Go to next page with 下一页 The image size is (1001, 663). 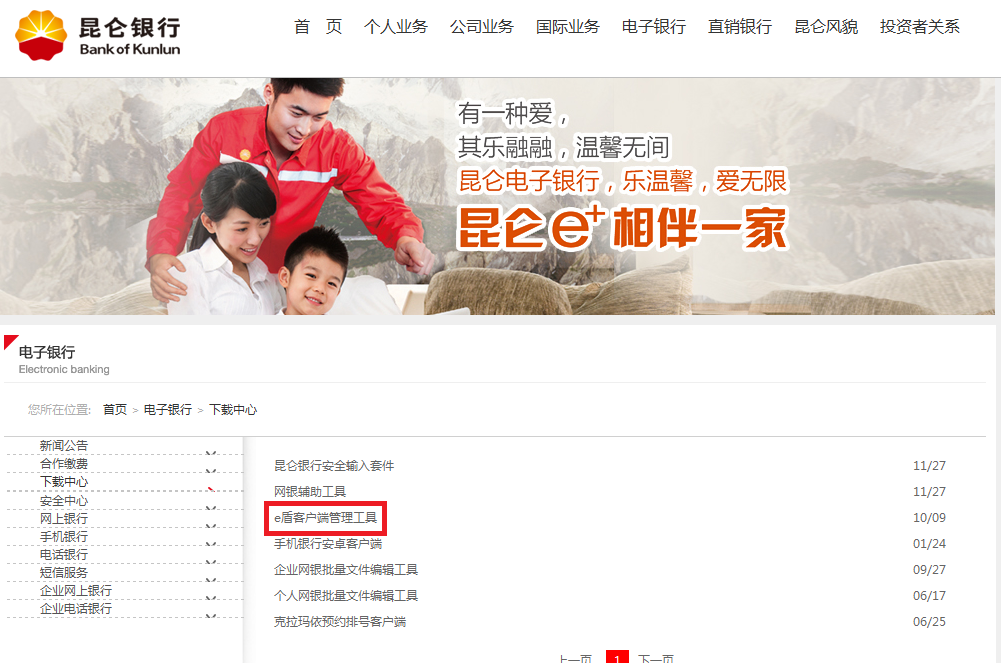coord(656,658)
